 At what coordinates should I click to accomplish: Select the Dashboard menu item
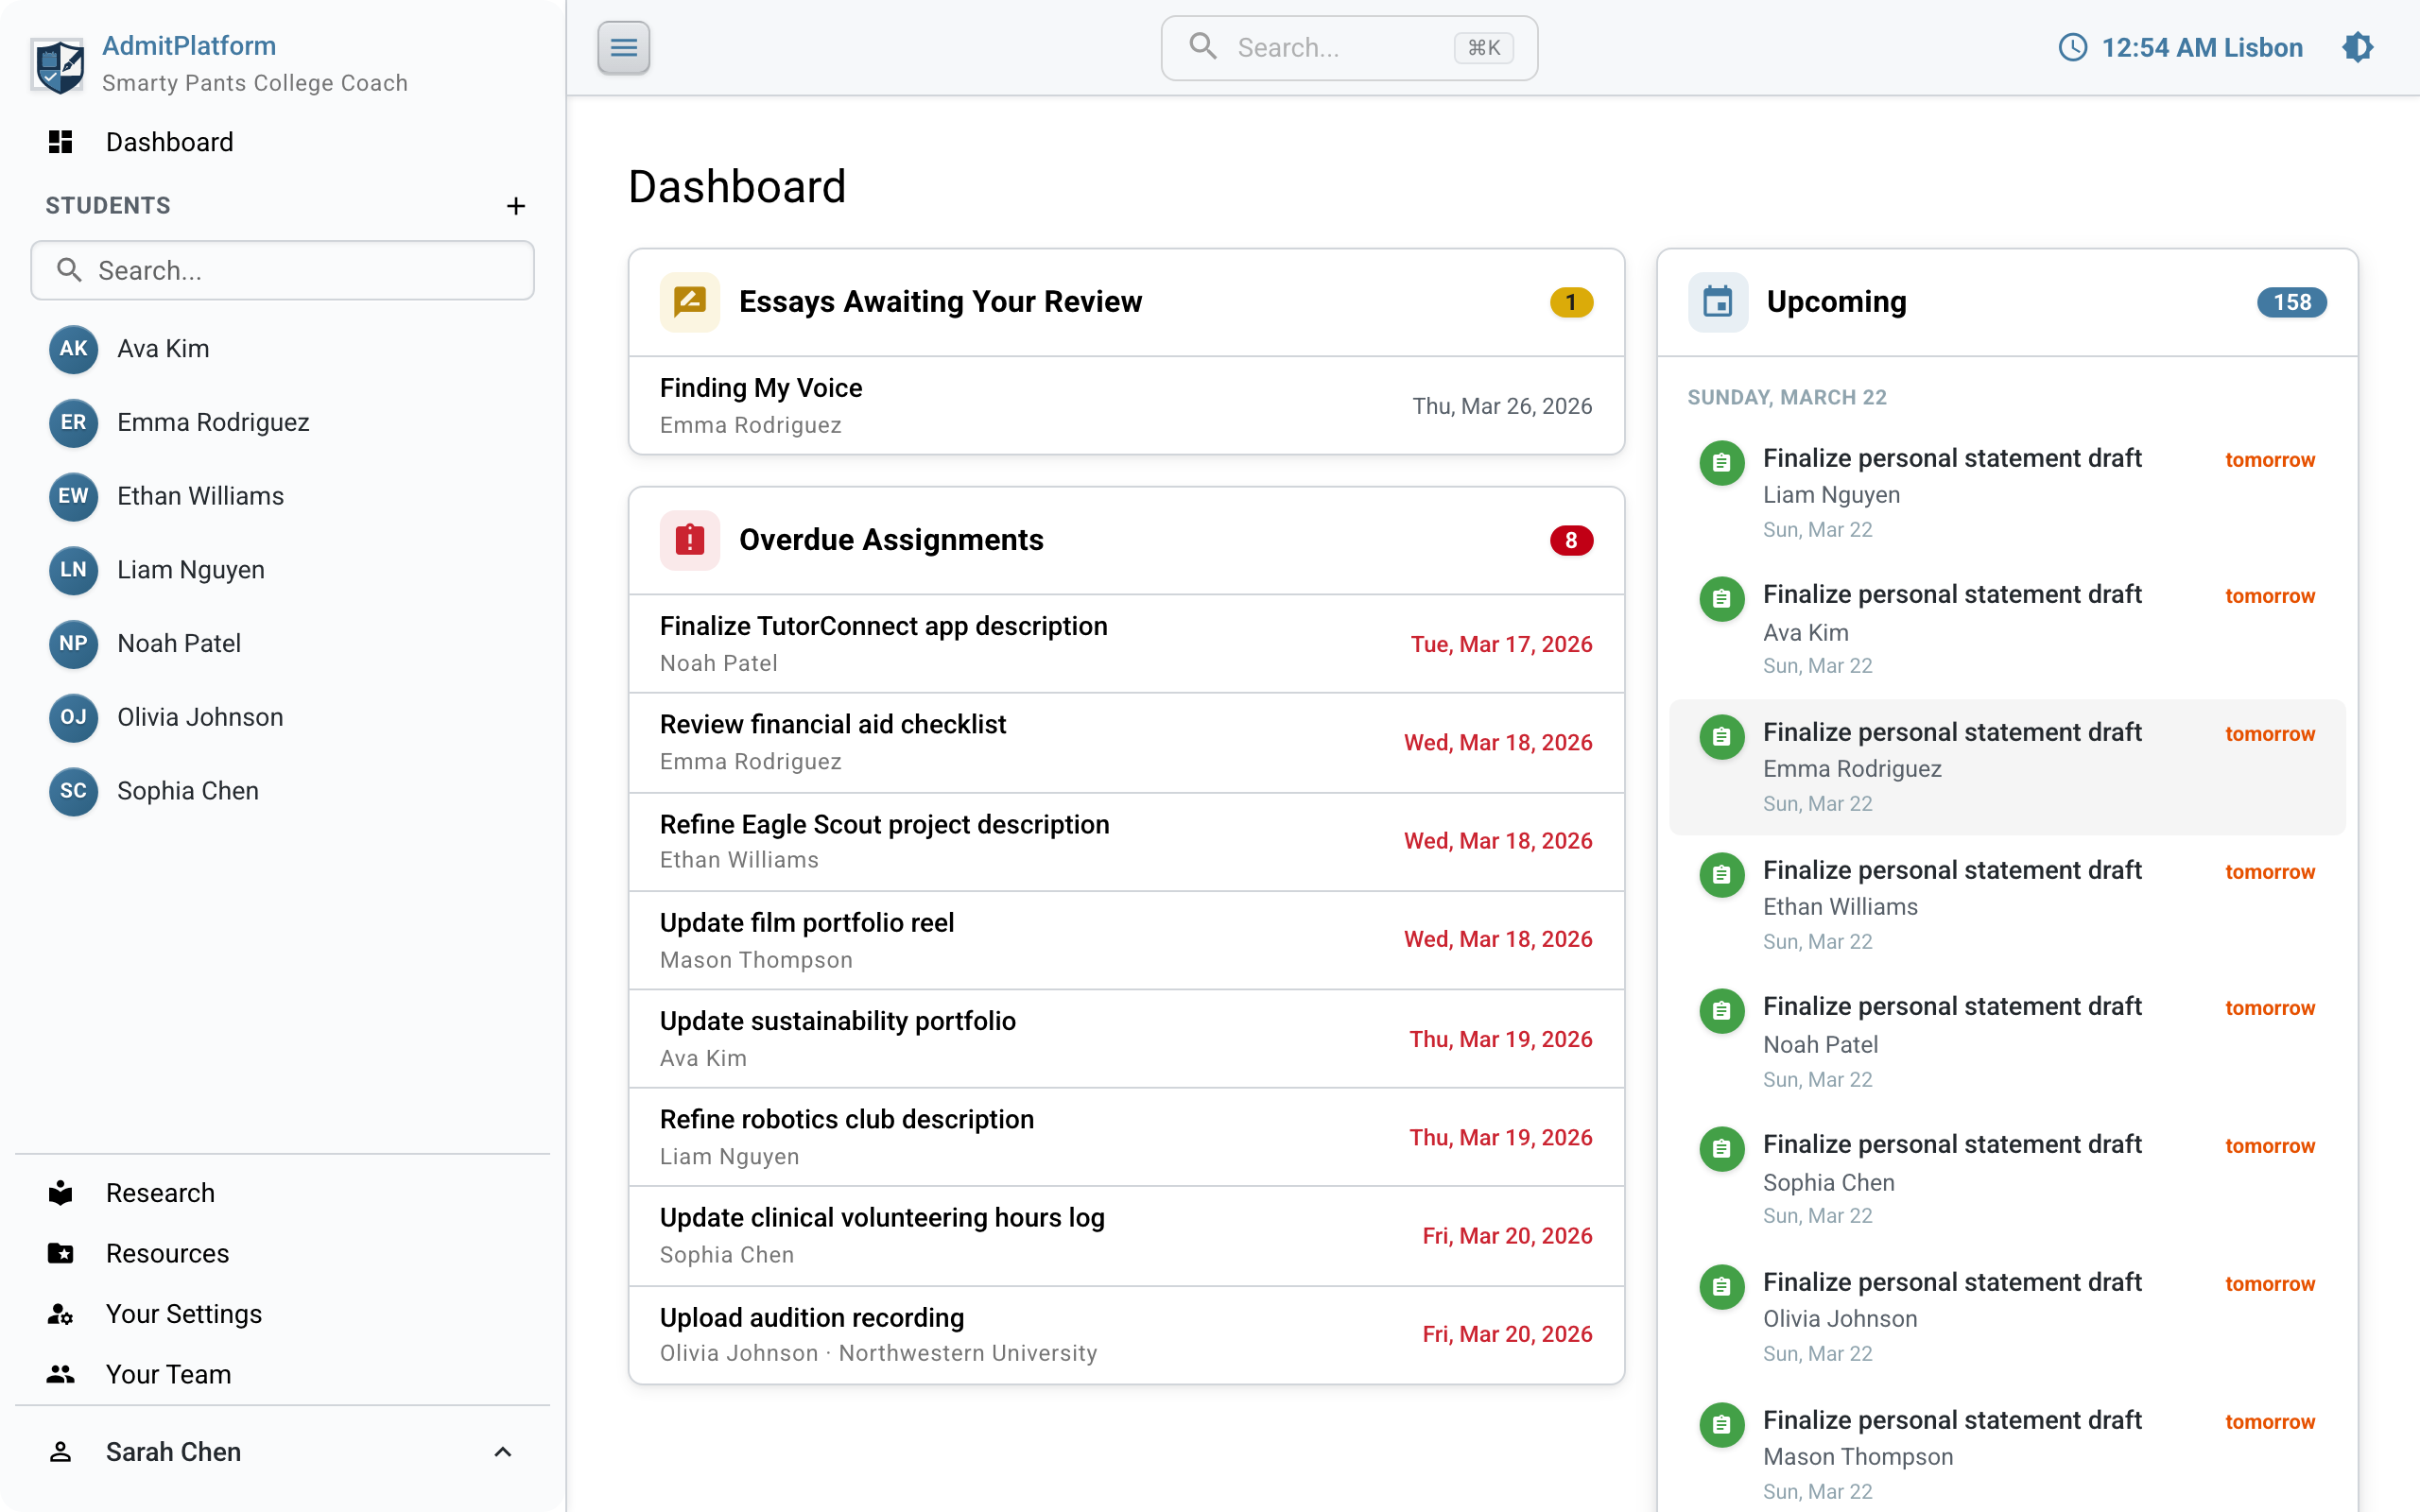click(x=169, y=142)
